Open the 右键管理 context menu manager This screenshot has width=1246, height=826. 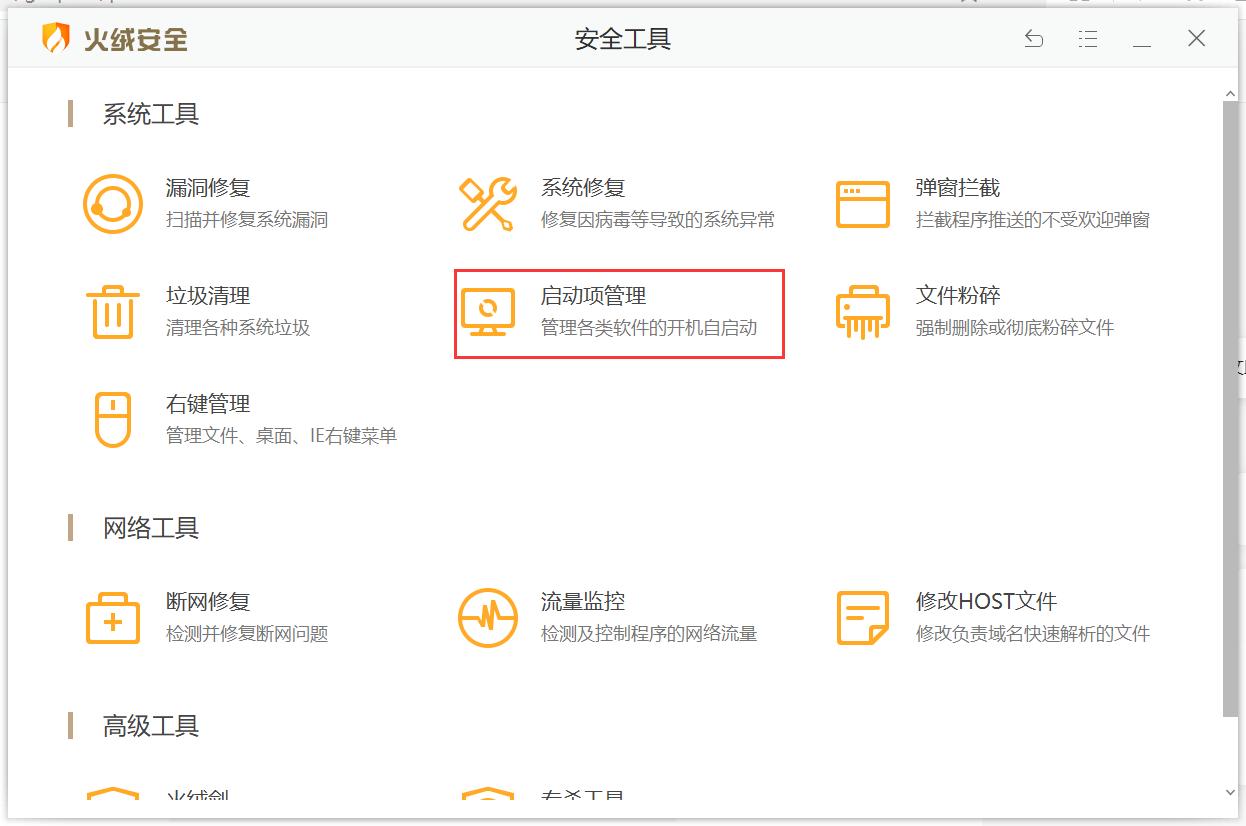point(206,404)
